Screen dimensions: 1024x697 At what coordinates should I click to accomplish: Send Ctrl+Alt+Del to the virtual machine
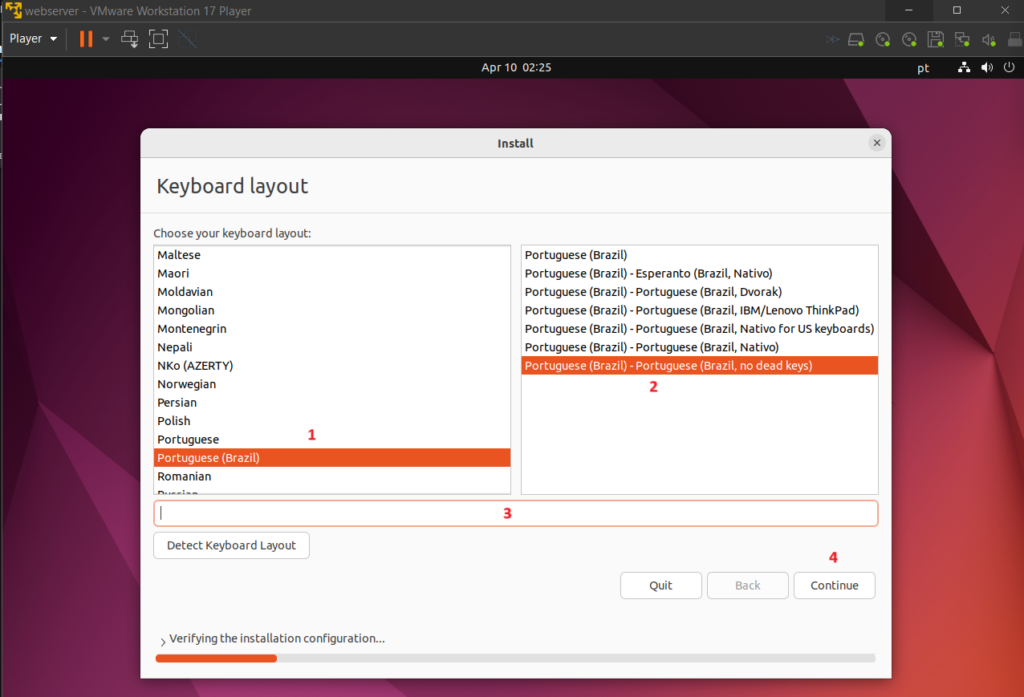pos(129,39)
